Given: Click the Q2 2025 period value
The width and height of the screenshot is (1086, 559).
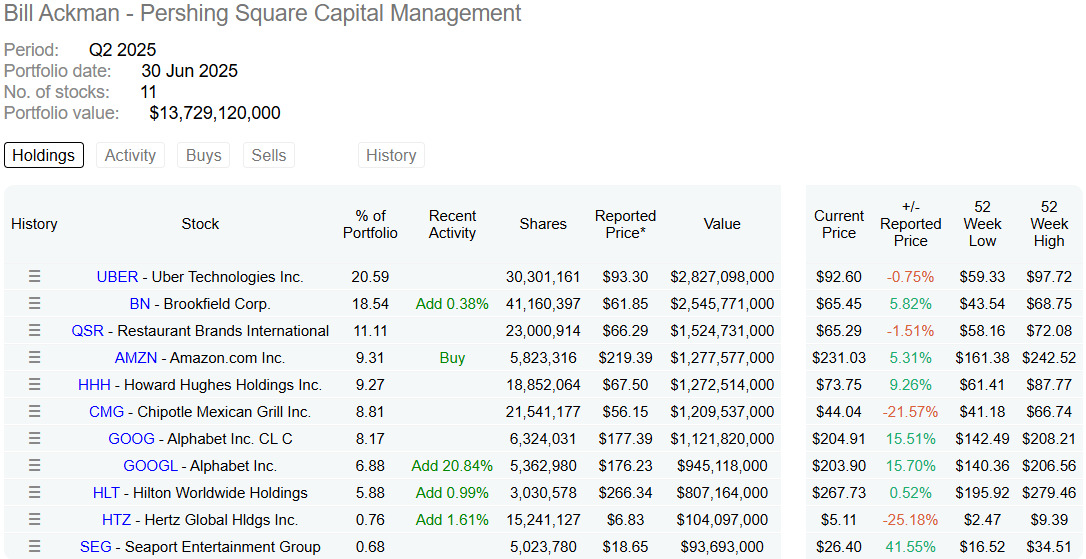Looking at the screenshot, I should (123, 50).
